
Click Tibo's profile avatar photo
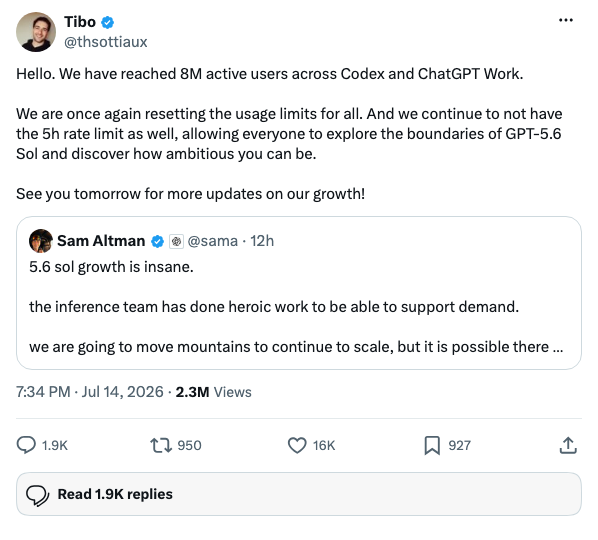coord(36,32)
